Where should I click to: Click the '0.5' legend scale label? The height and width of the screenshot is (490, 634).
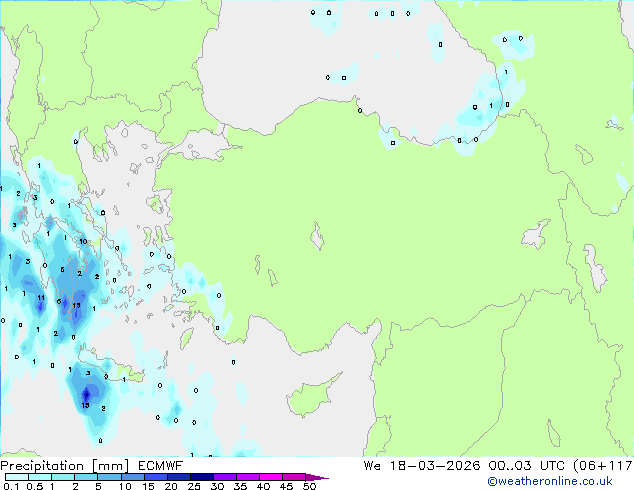[35, 486]
